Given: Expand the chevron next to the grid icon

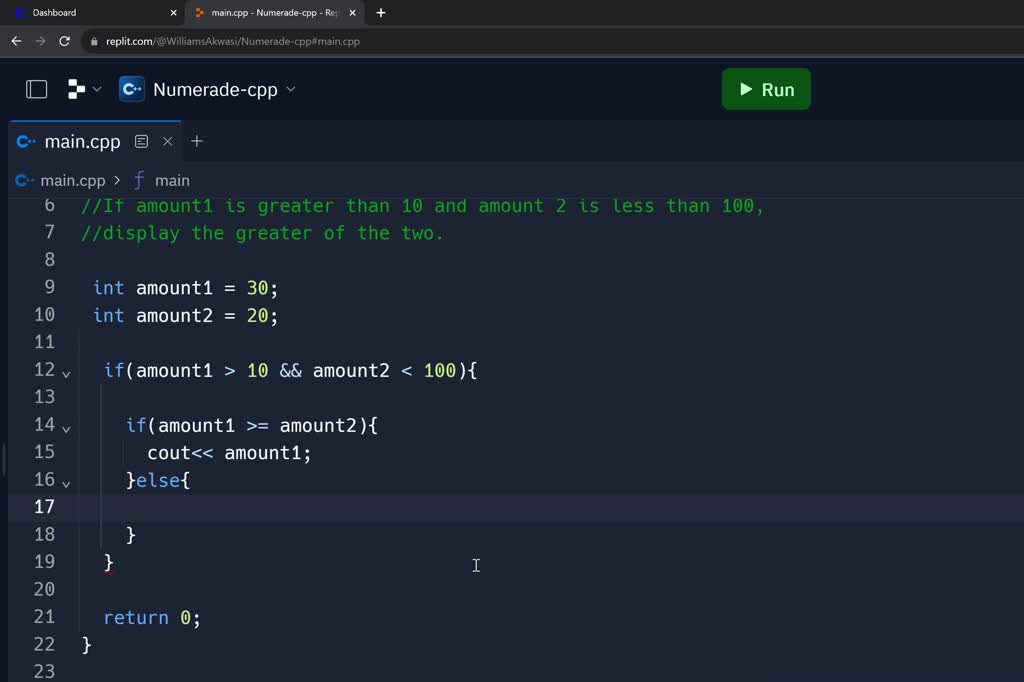Looking at the screenshot, I should [x=97, y=89].
